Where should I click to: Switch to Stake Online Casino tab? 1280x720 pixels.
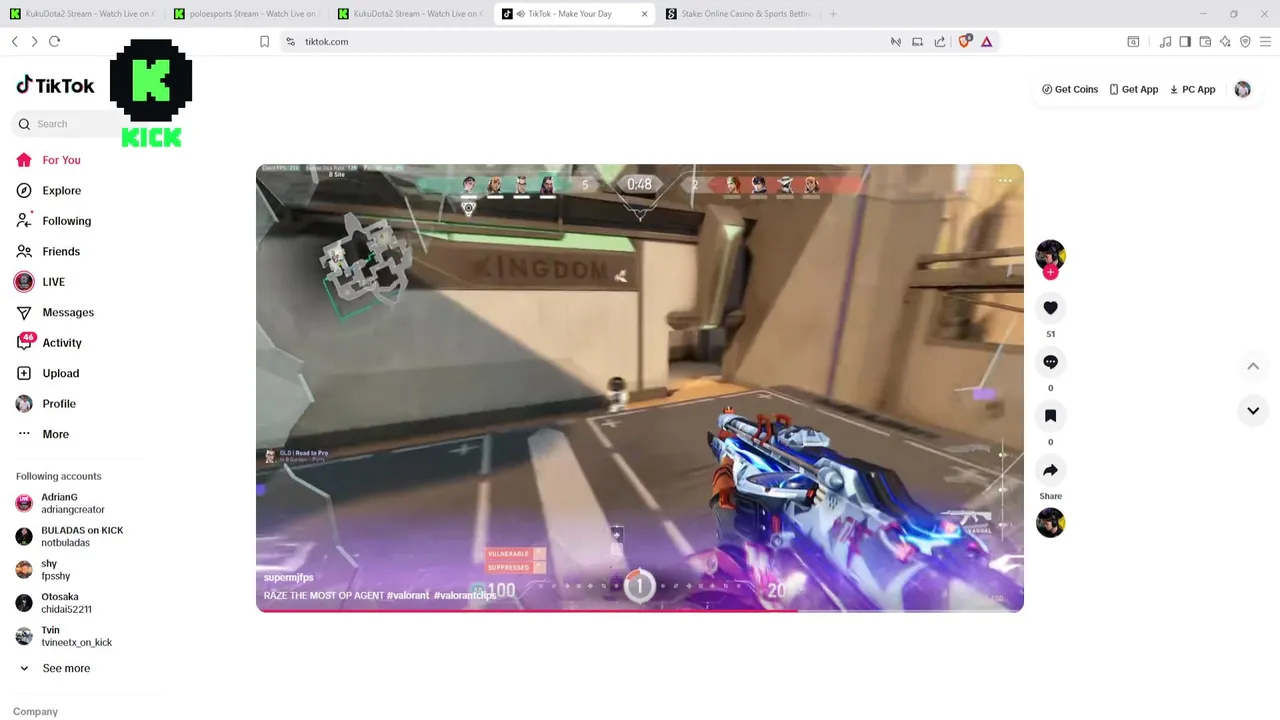pos(740,14)
